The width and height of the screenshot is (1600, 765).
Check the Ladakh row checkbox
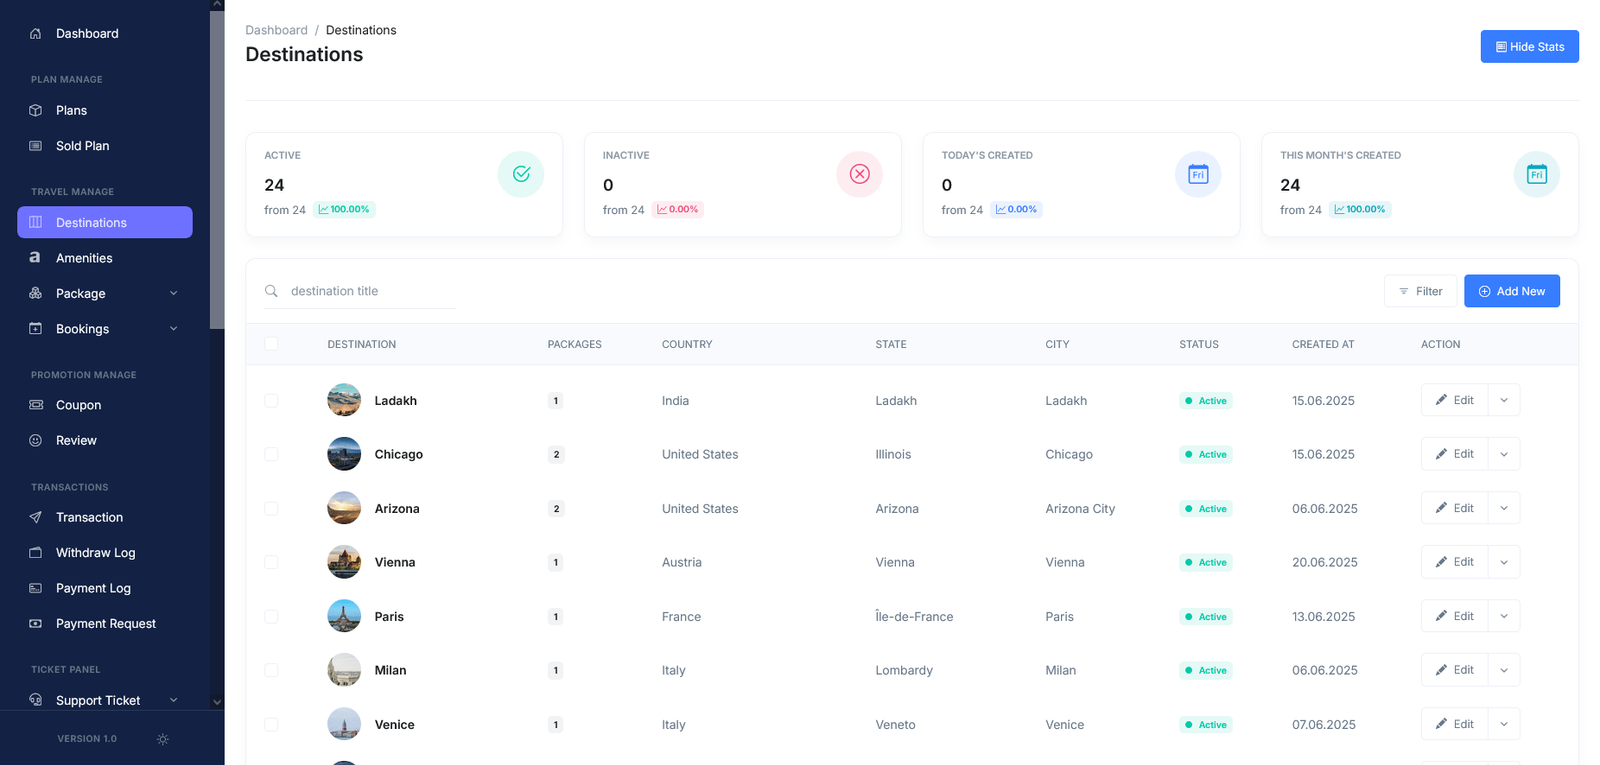271,401
